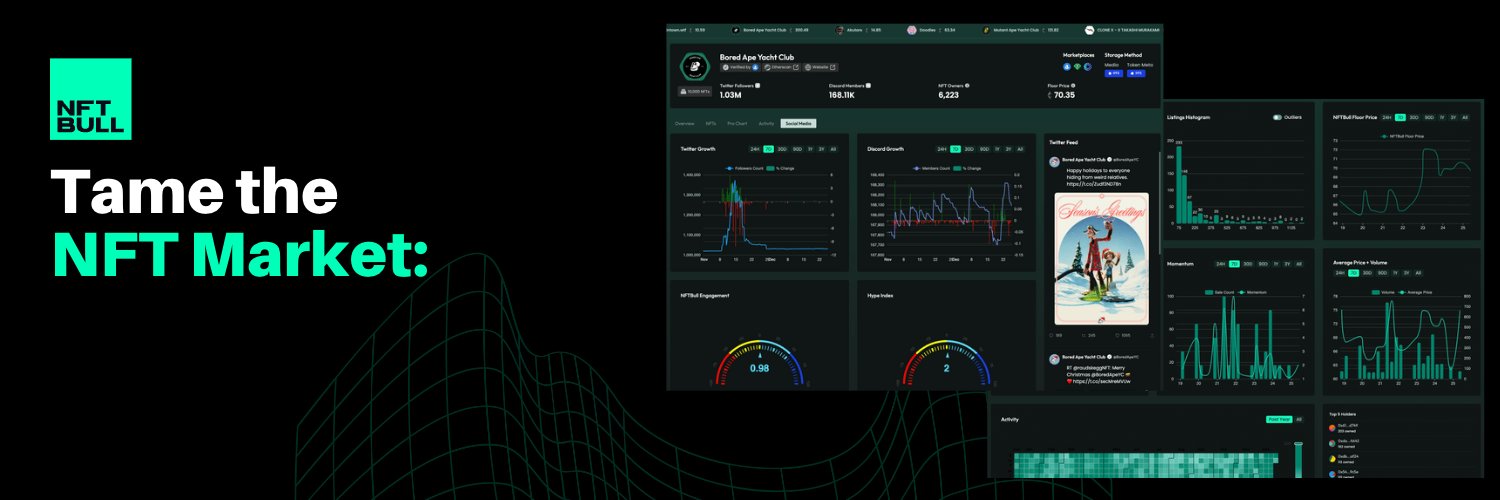
Task: Click the Discord Members checkbox icon
Action: pos(868,86)
